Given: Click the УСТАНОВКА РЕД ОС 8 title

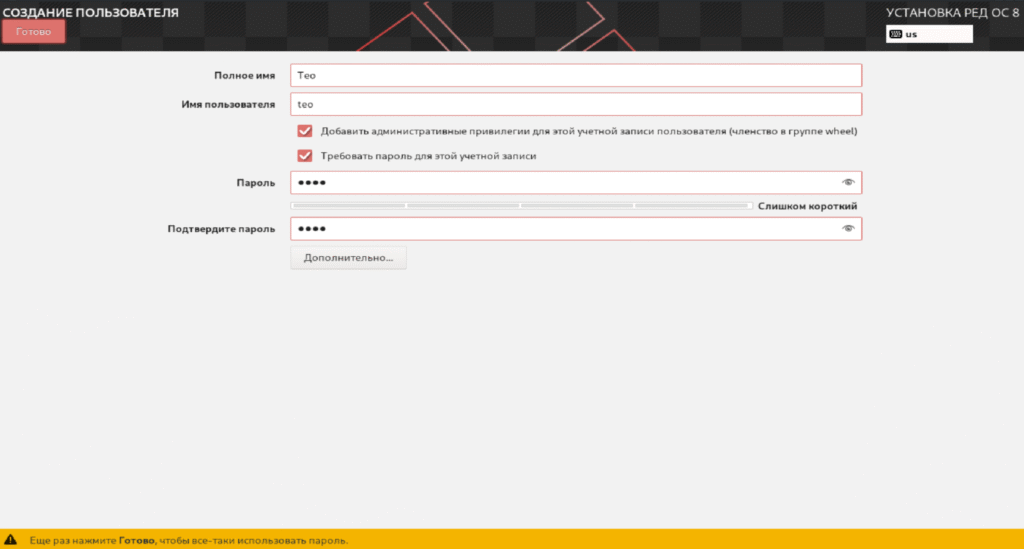Looking at the screenshot, I should (x=952, y=12).
